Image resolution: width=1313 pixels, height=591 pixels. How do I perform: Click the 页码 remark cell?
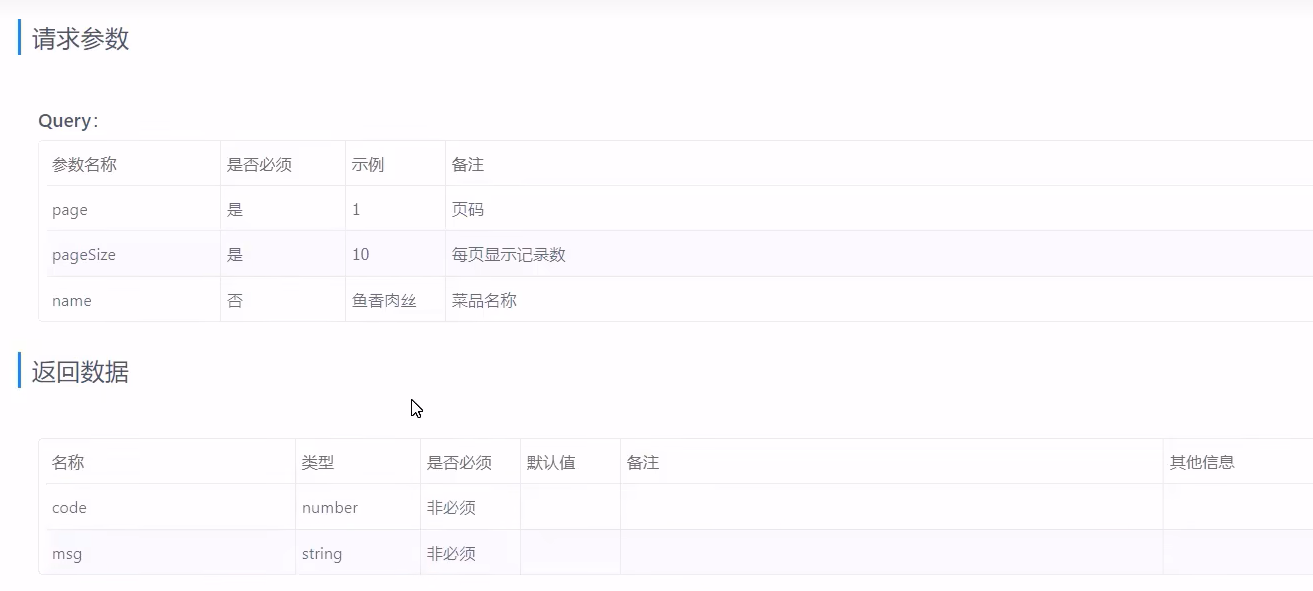(468, 210)
